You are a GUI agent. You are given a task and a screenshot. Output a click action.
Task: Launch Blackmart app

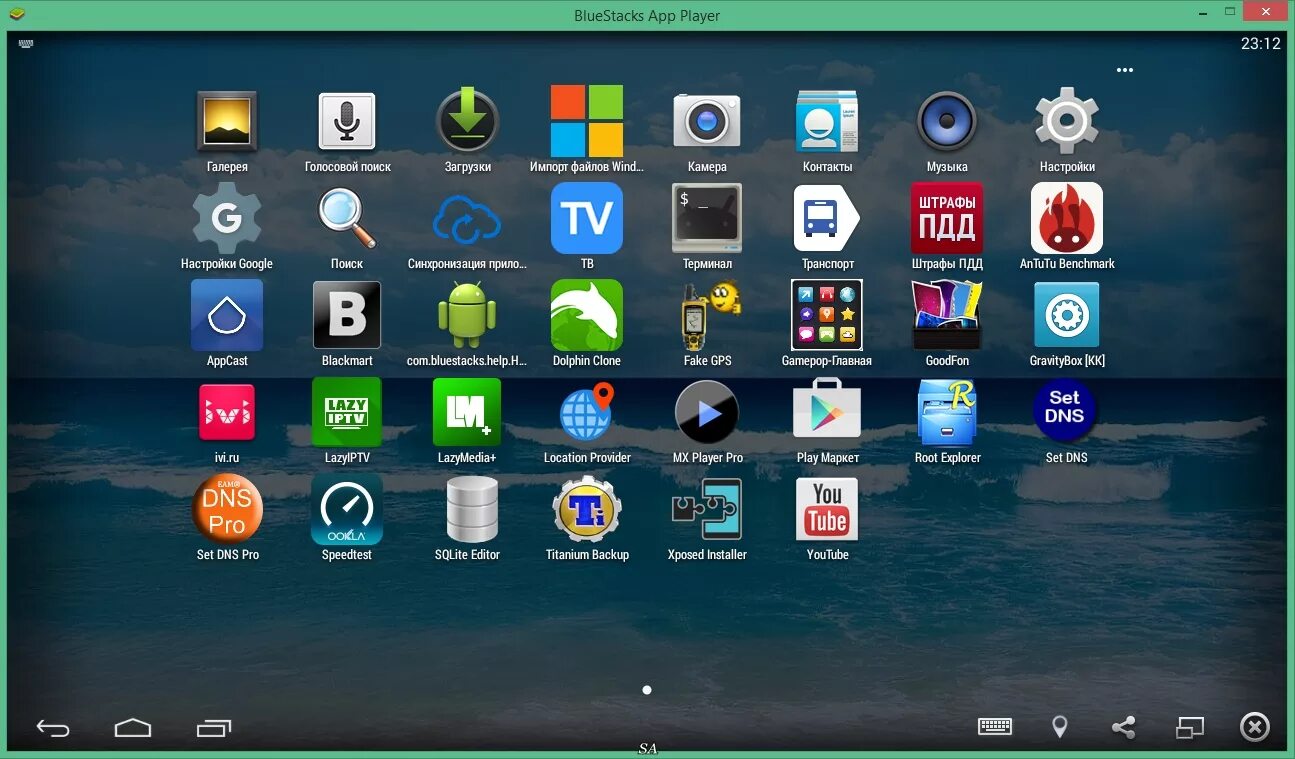point(347,315)
